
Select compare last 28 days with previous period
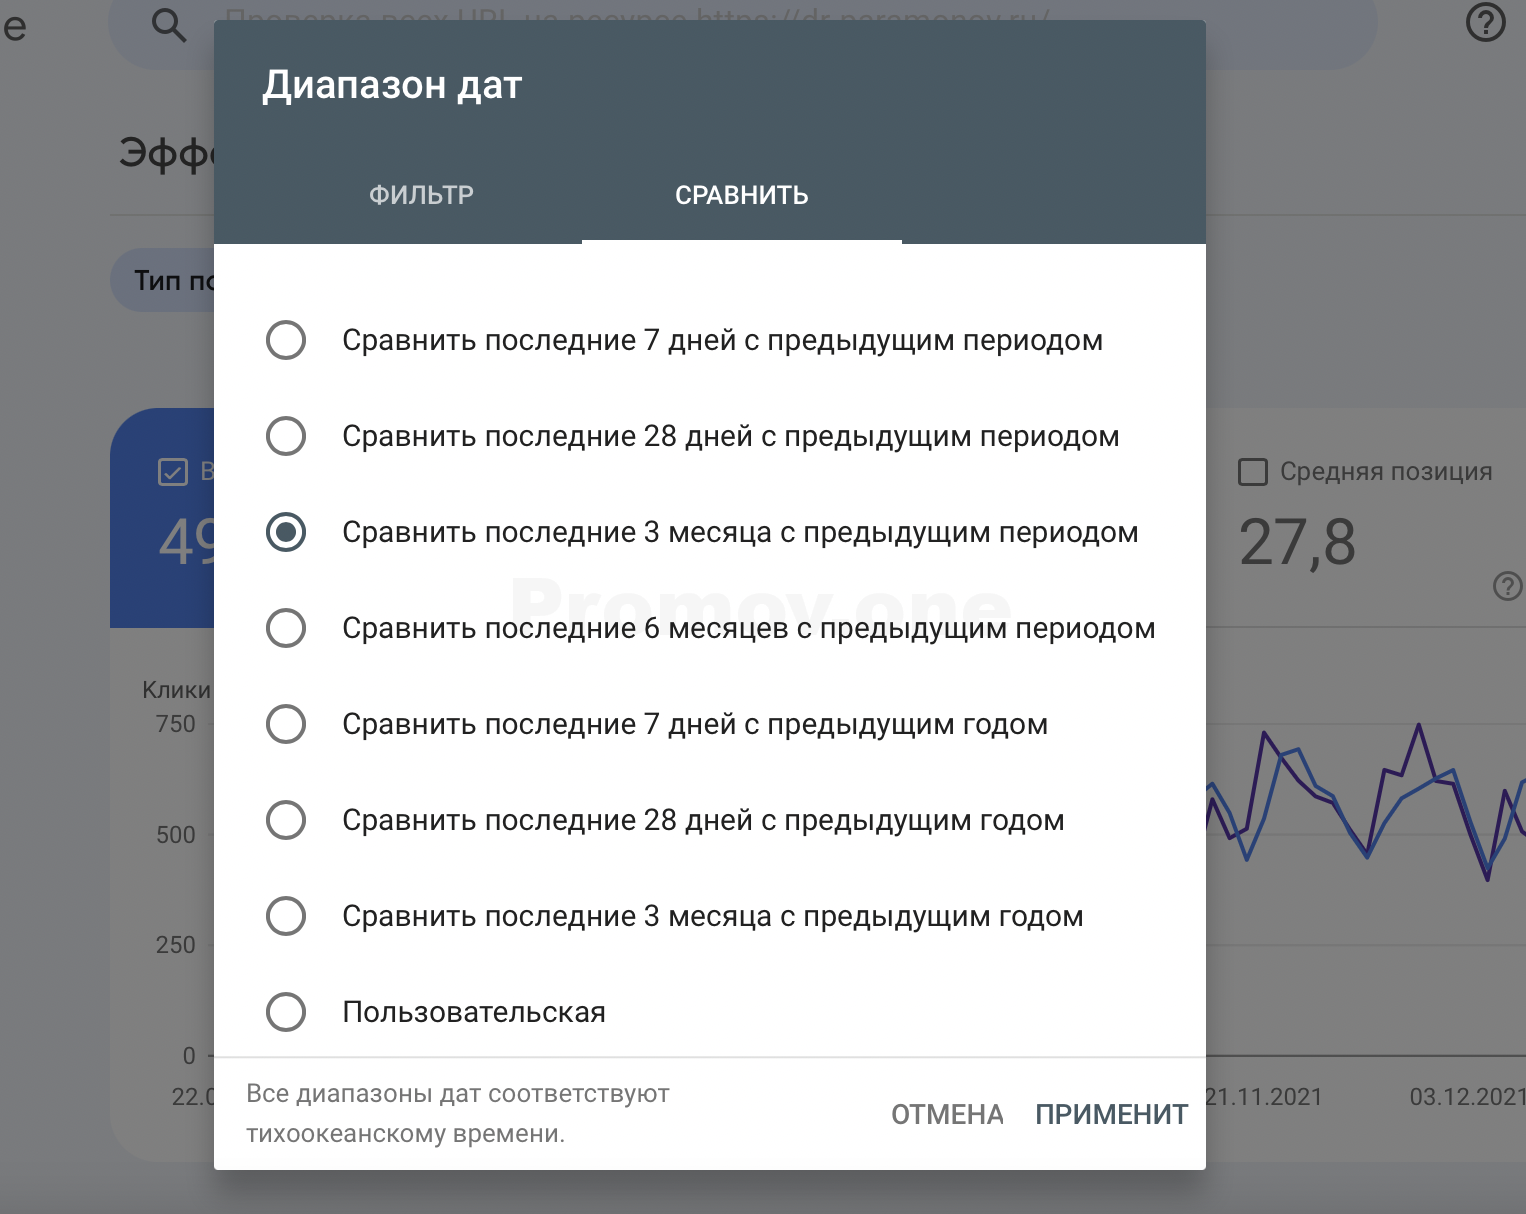click(286, 436)
